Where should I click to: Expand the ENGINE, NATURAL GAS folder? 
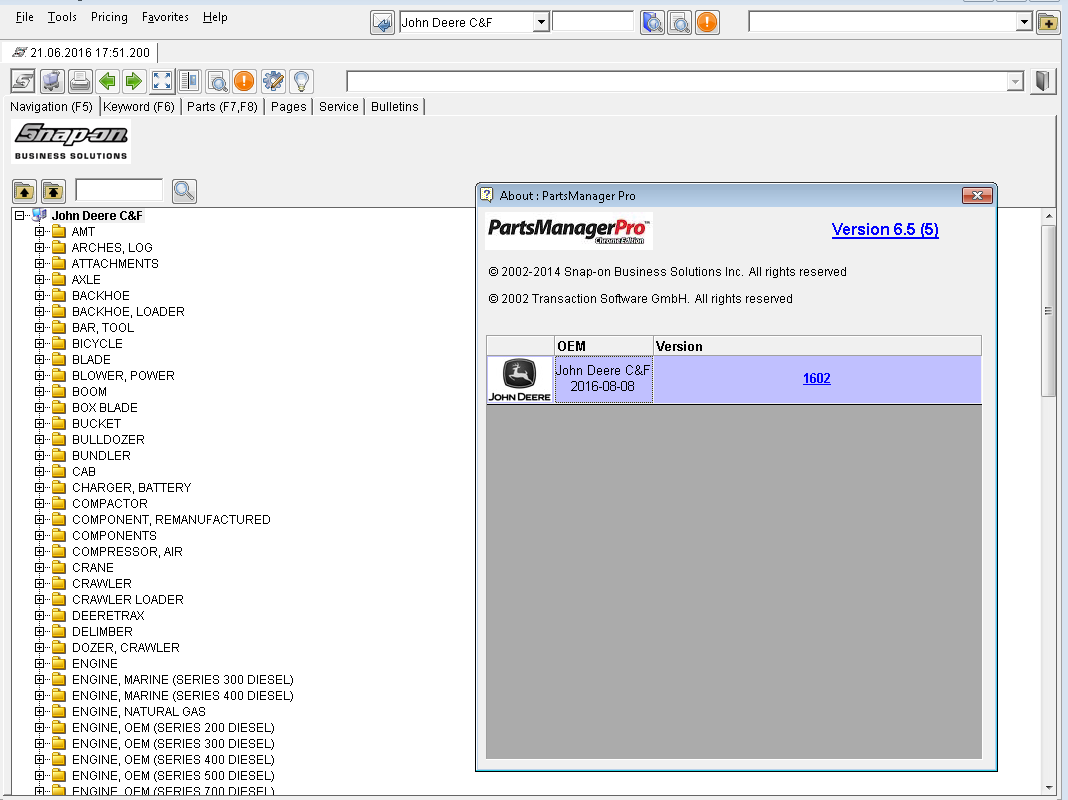pos(40,711)
